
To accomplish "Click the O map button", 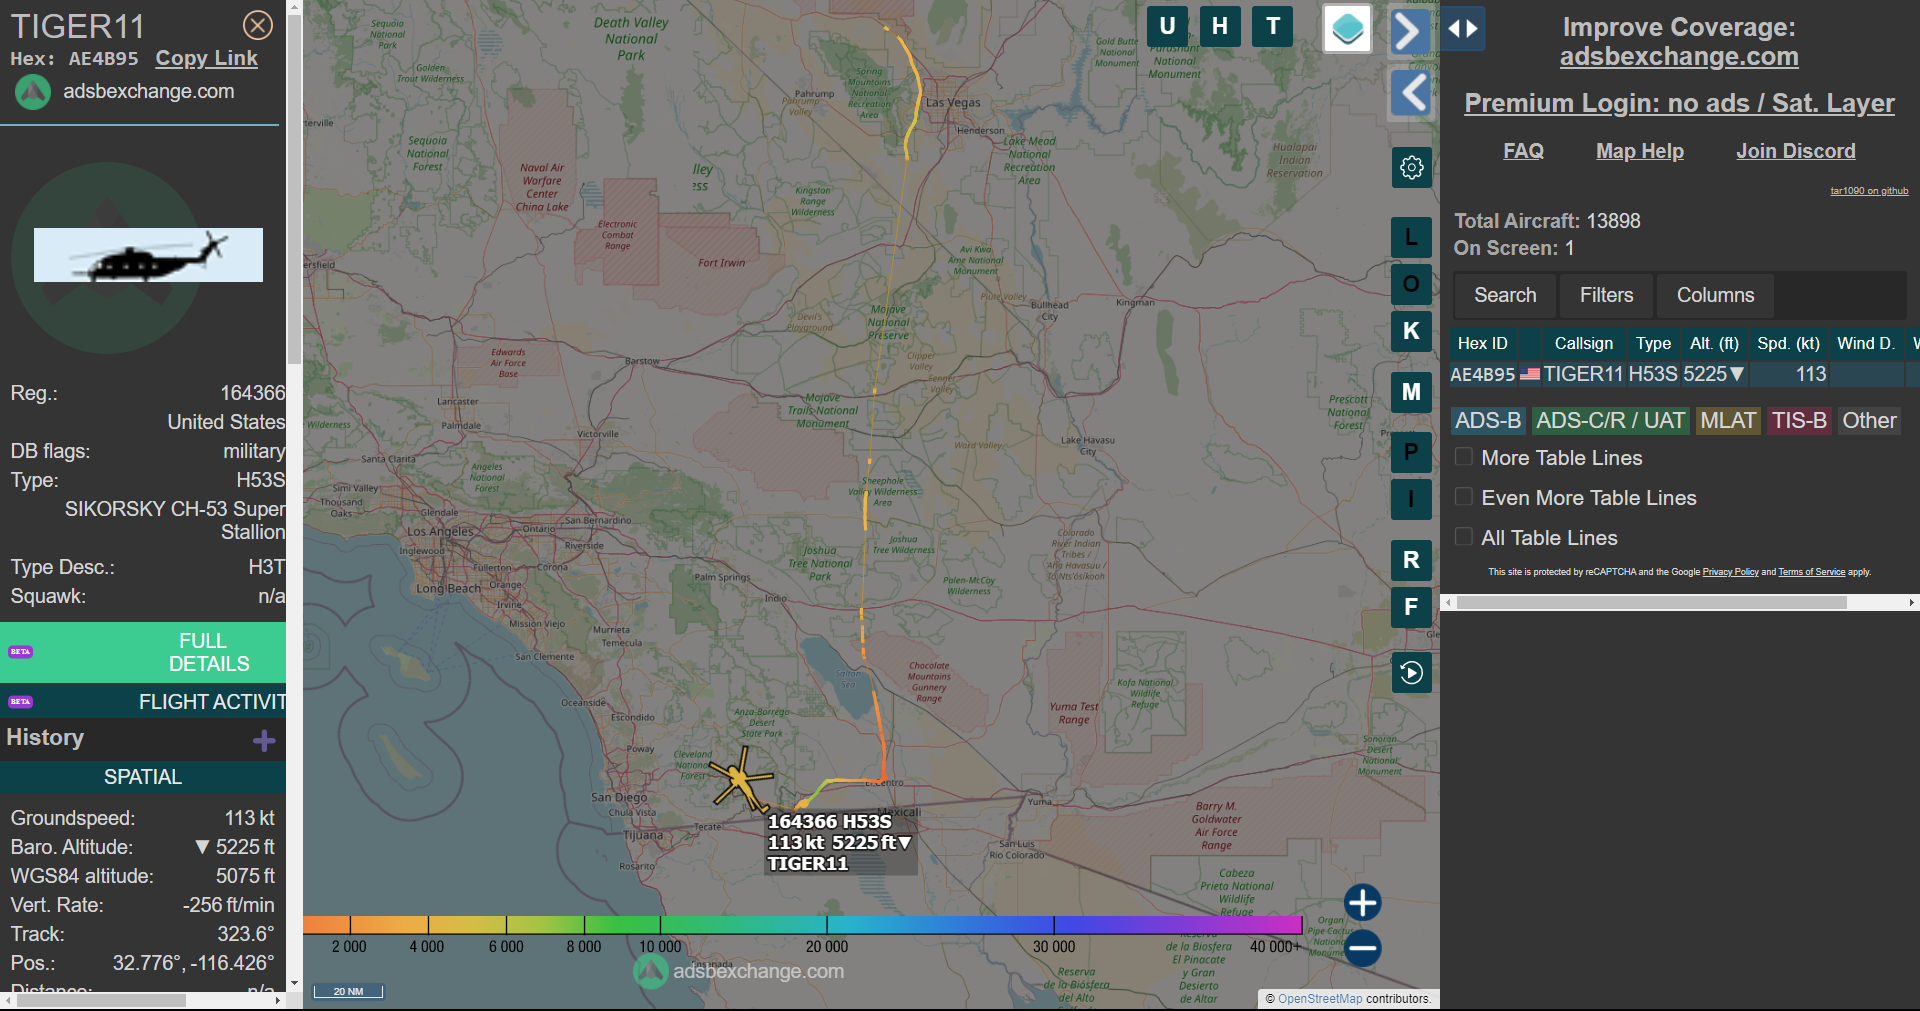I will (1412, 284).
